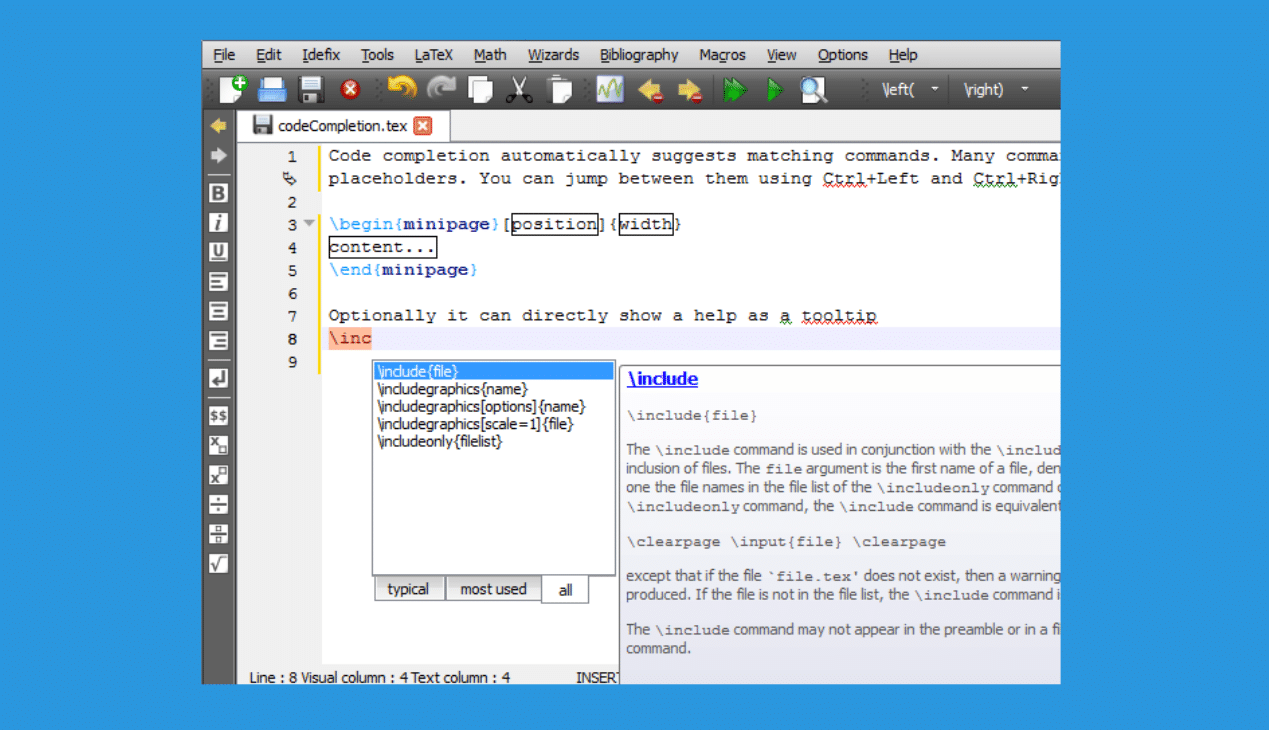Open the Macros menu
This screenshot has width=1269, height=730.
722,55
